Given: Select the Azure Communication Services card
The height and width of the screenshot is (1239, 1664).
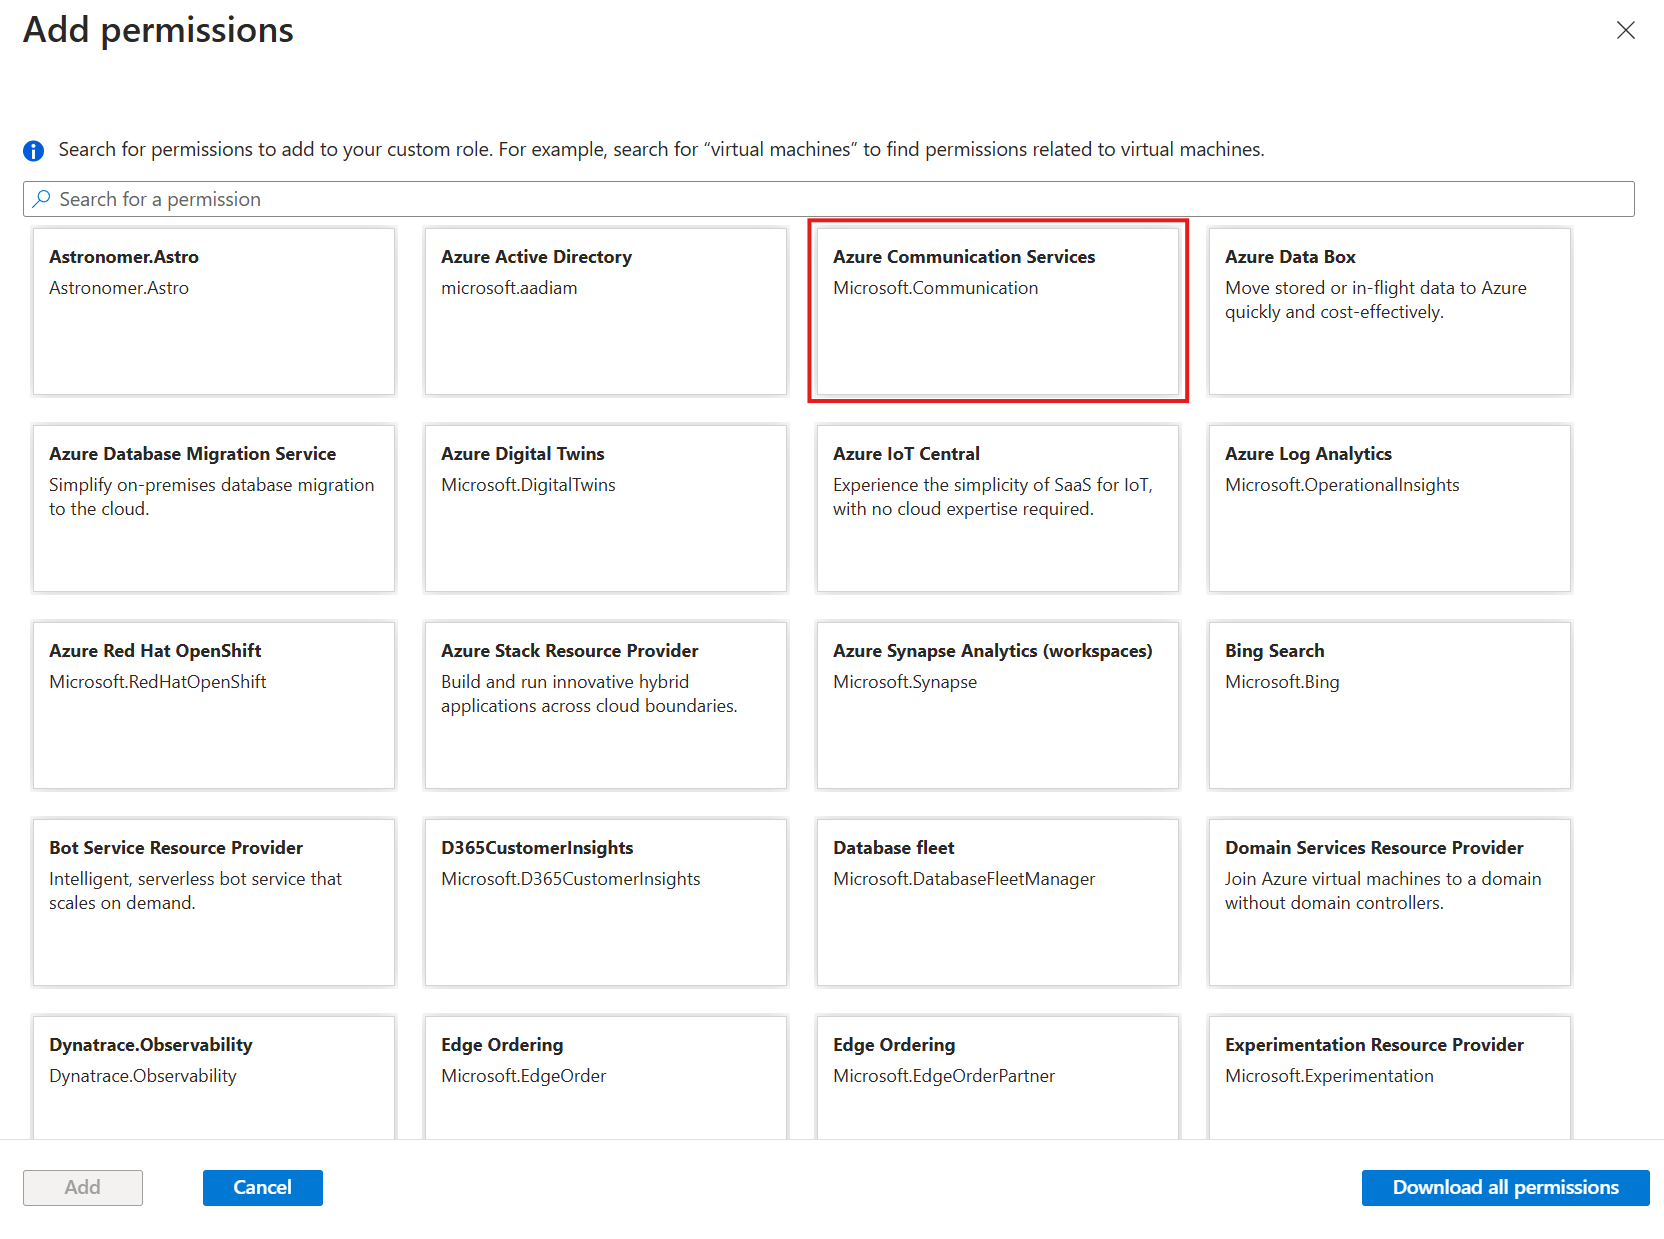Looking at the screenshot, I should pyautogui.click(x=997, y=311).
